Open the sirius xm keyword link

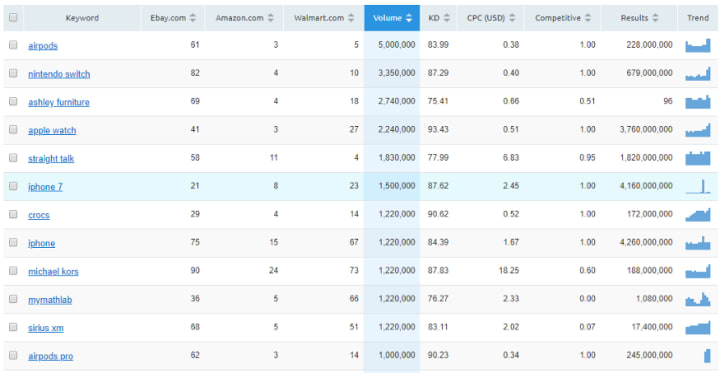coord(45,328)
